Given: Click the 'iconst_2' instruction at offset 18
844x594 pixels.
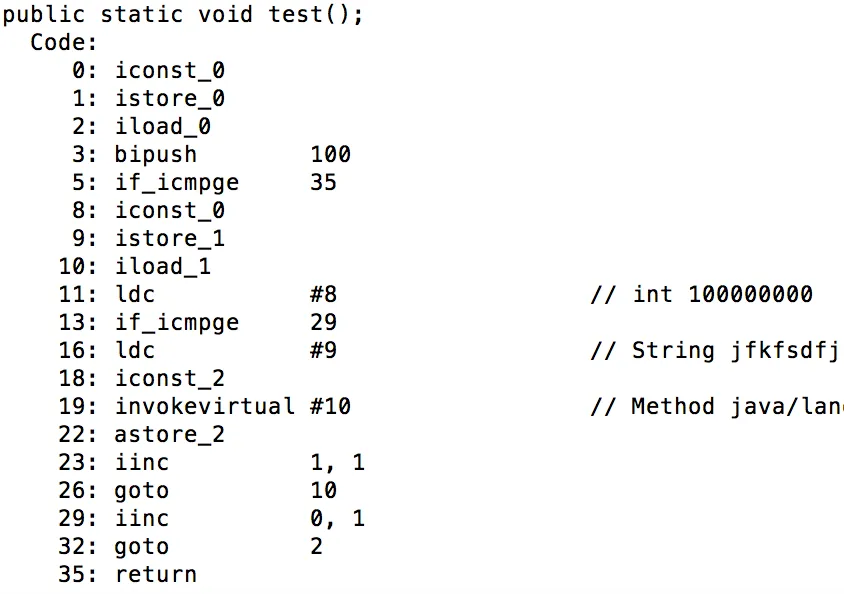Looking at the screenshot, I should 170,379.
